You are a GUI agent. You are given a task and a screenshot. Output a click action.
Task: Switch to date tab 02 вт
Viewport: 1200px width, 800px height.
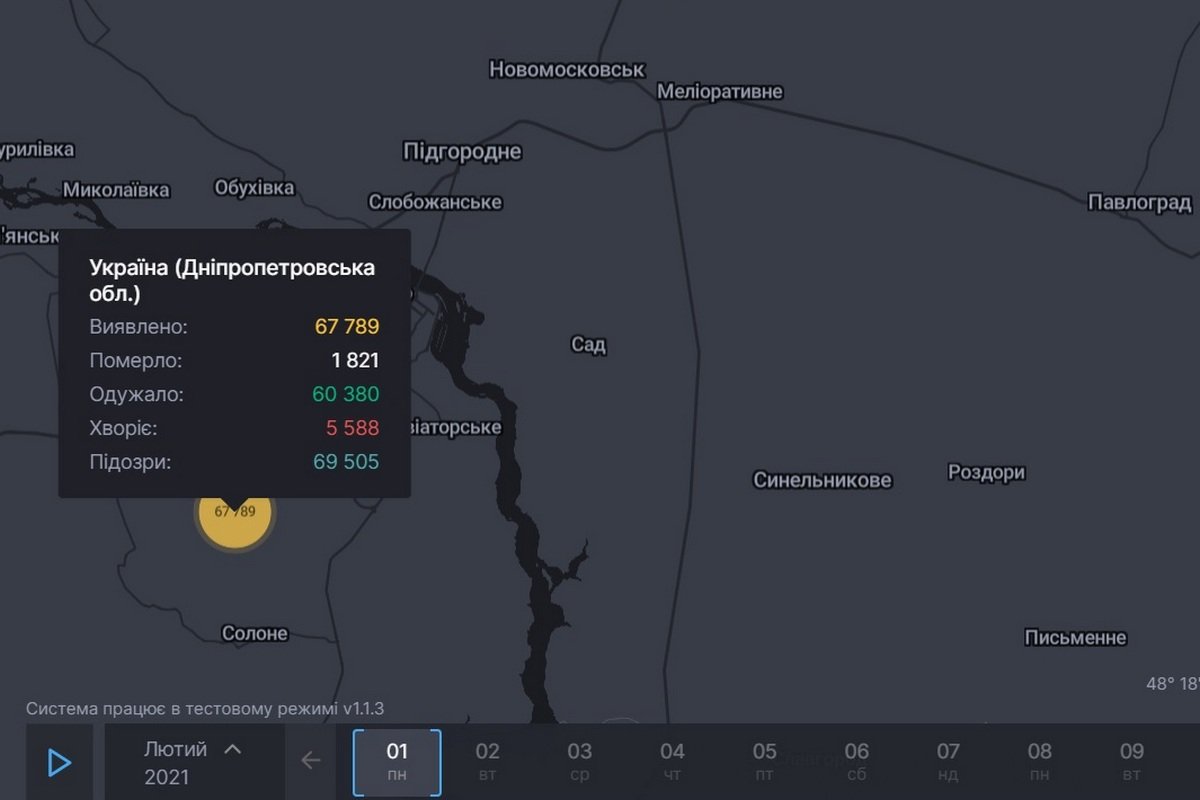488,760
